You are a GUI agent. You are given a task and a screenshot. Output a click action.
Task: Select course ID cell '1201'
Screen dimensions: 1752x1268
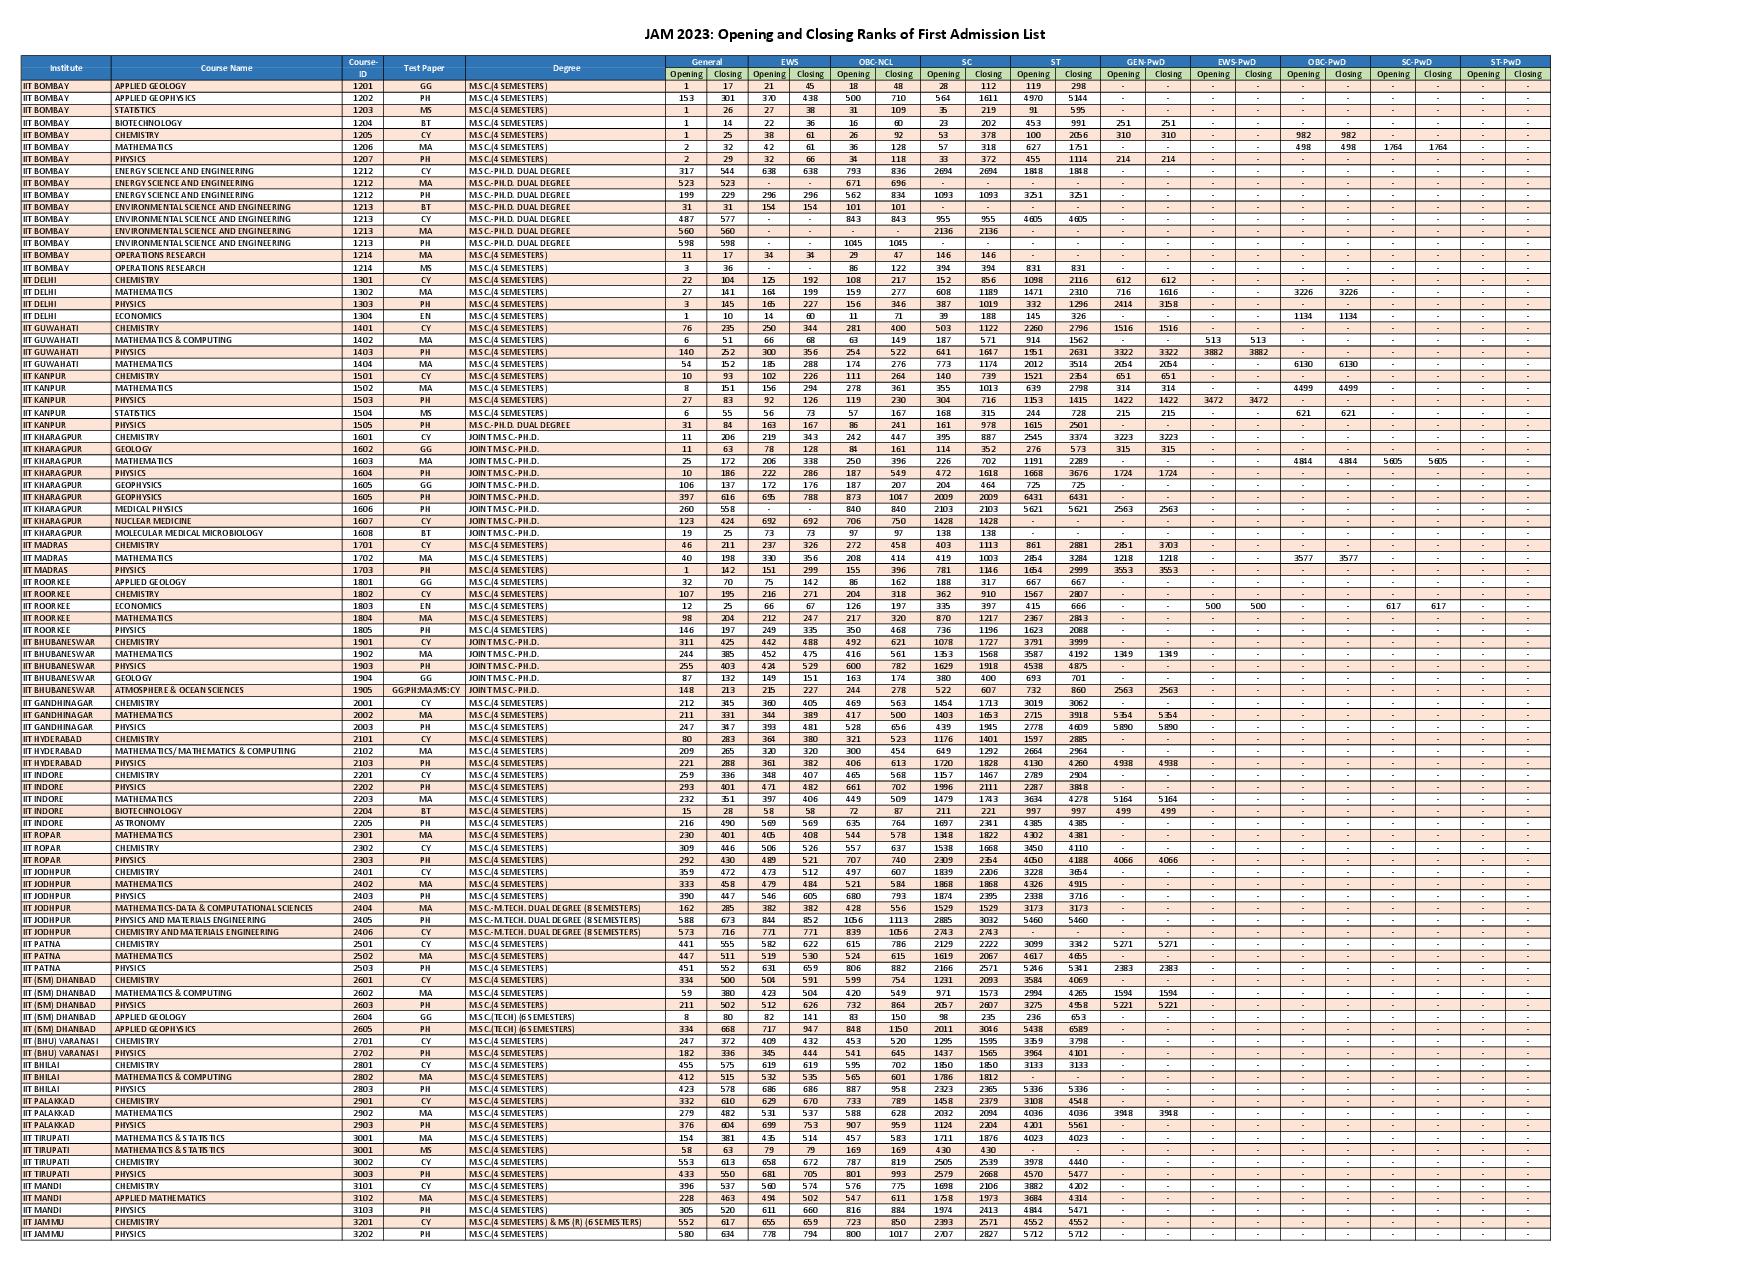click(363, 87)
